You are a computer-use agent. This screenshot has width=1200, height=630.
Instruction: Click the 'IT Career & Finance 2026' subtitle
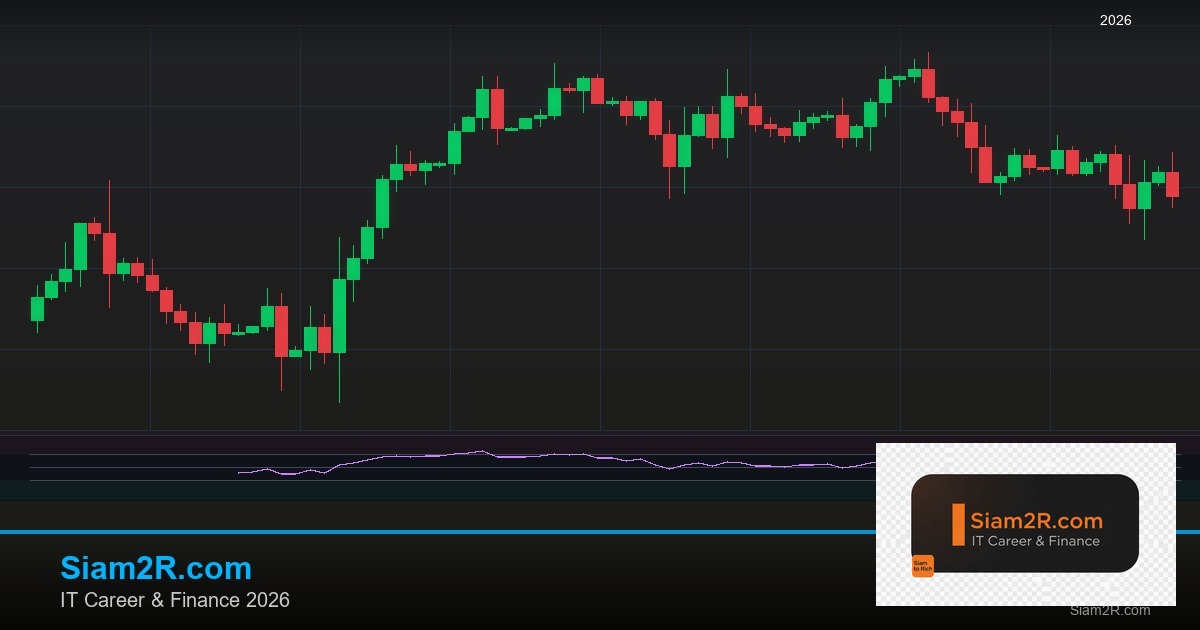(x=175, y=600)
